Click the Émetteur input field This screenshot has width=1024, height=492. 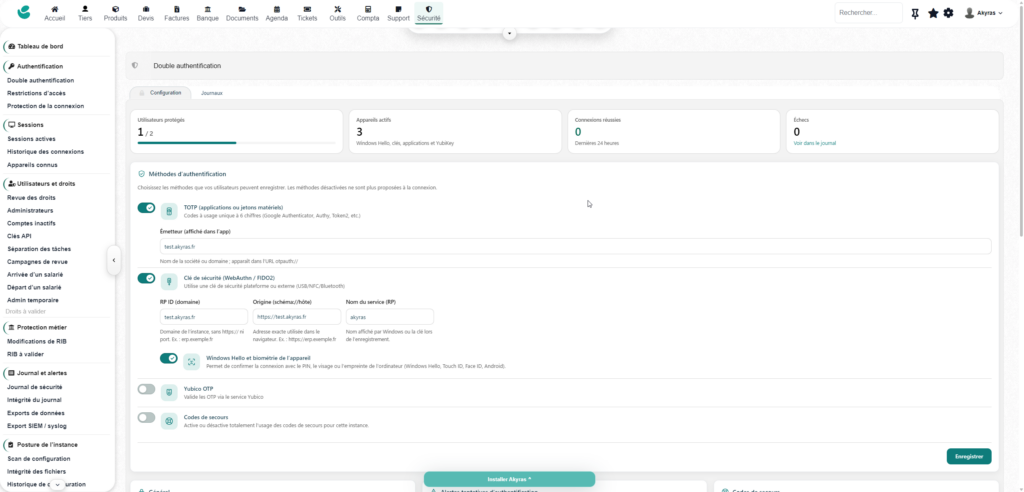tap(575, 246)
